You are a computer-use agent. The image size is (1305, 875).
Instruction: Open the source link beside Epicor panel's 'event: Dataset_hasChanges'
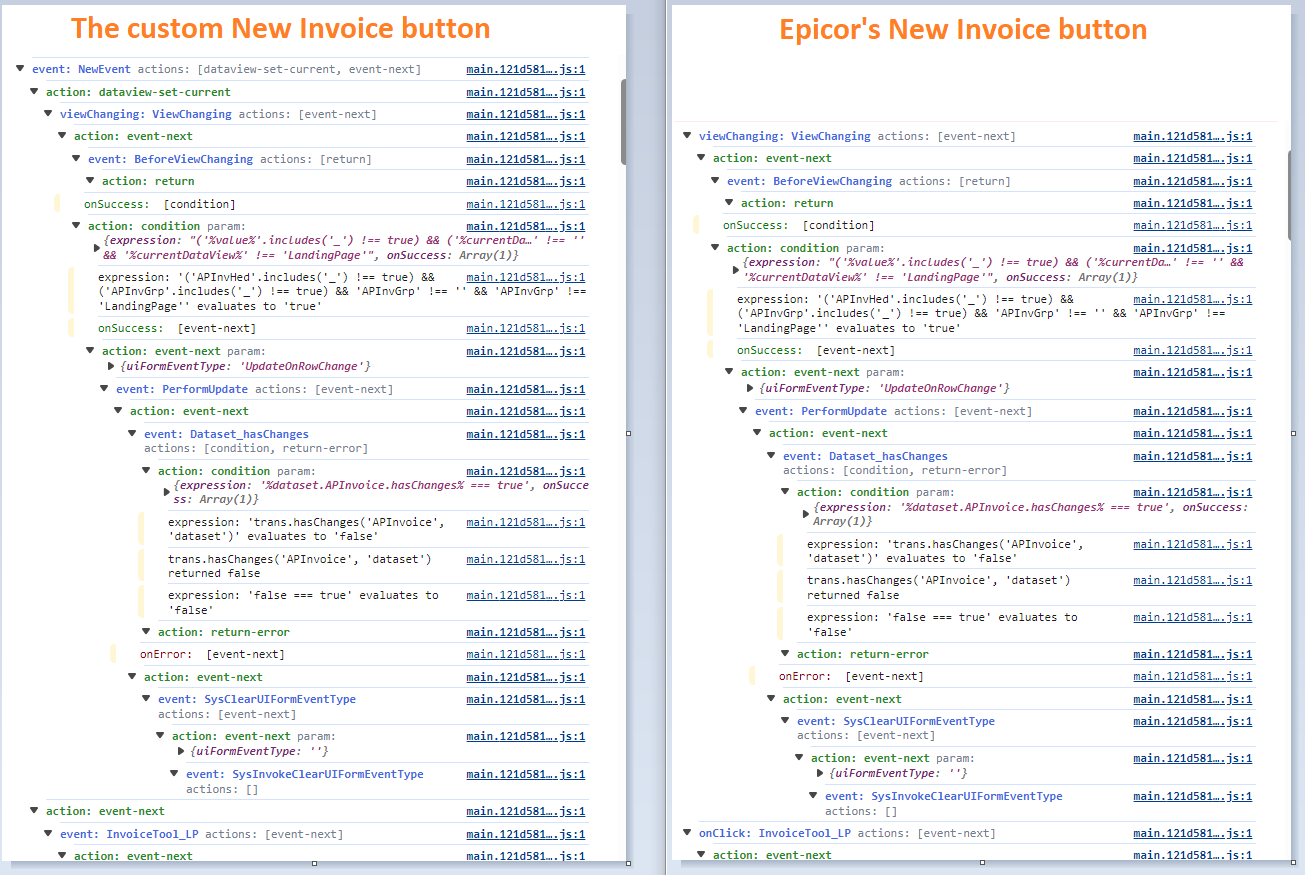1193,456
